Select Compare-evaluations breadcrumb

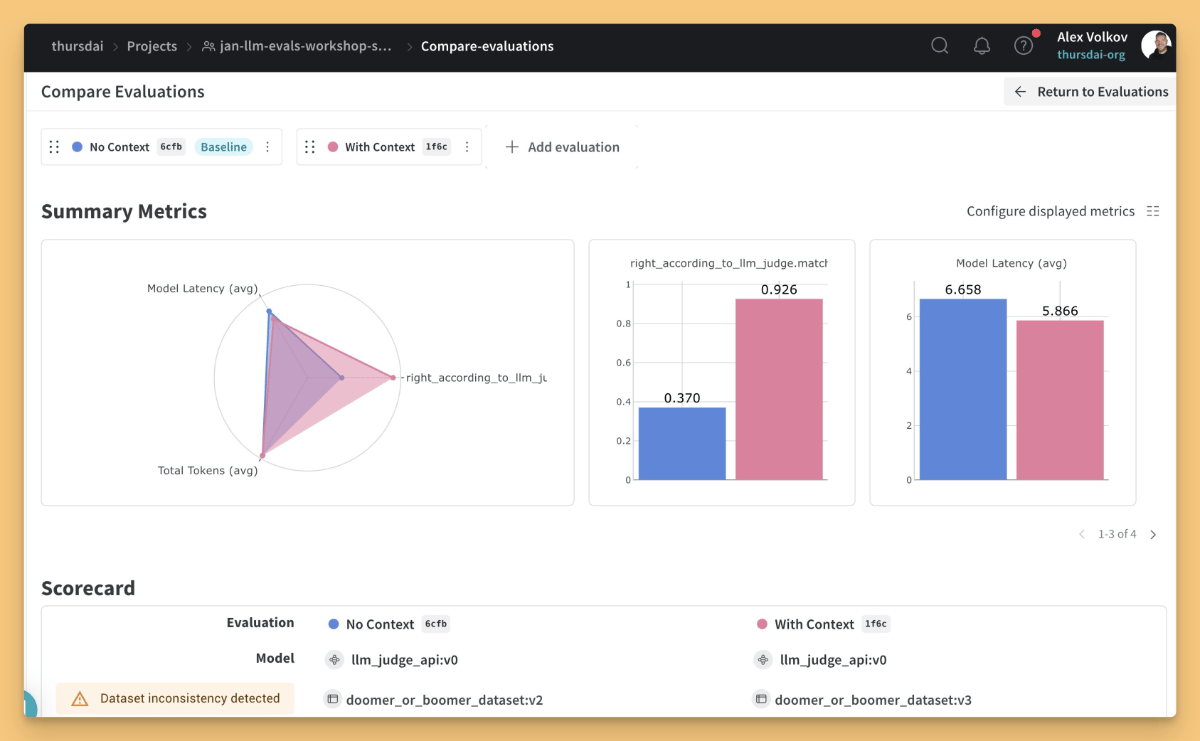click(x=487, y=46)
